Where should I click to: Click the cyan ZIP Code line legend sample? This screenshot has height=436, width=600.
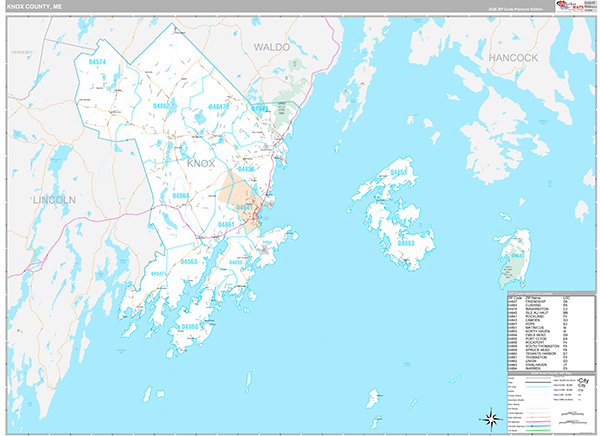pos(538,387)
